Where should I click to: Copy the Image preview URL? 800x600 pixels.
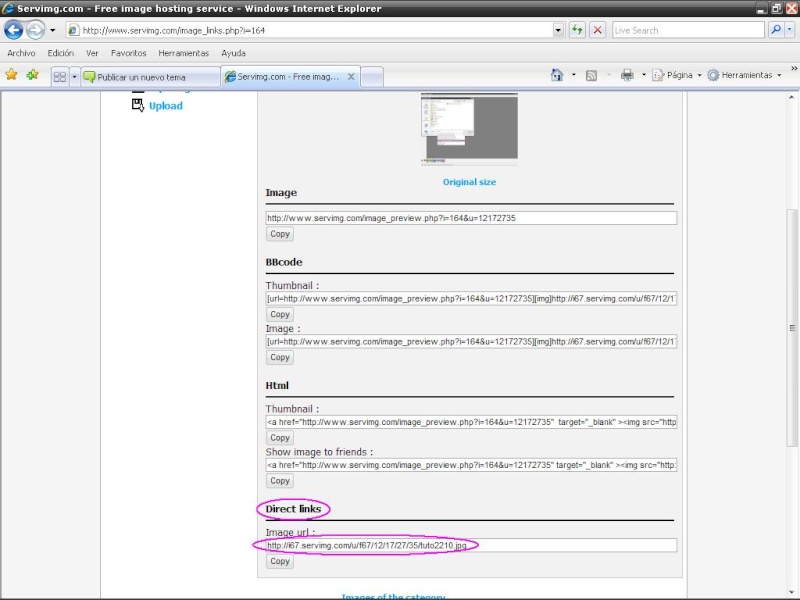(x=280, y=234)
